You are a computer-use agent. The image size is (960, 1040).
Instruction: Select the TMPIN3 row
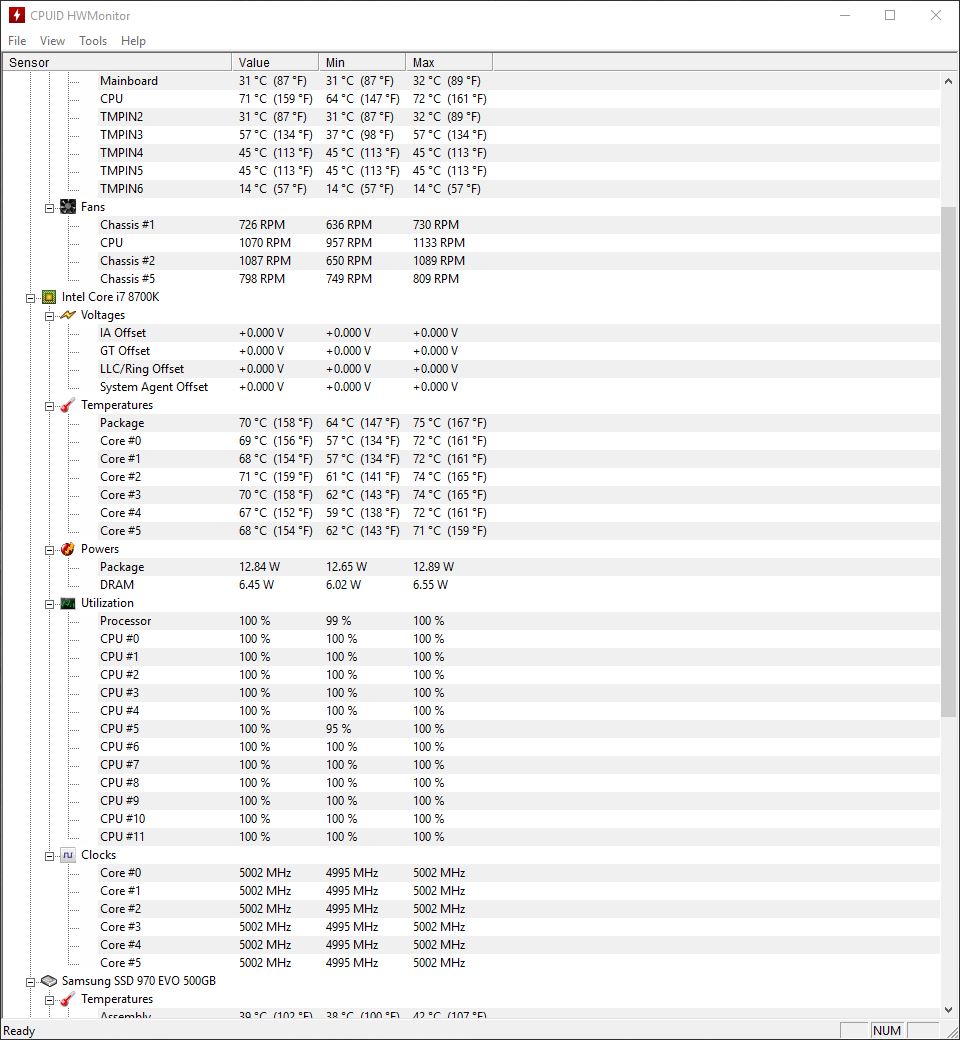pyautogui.click(x=519, y=135)
